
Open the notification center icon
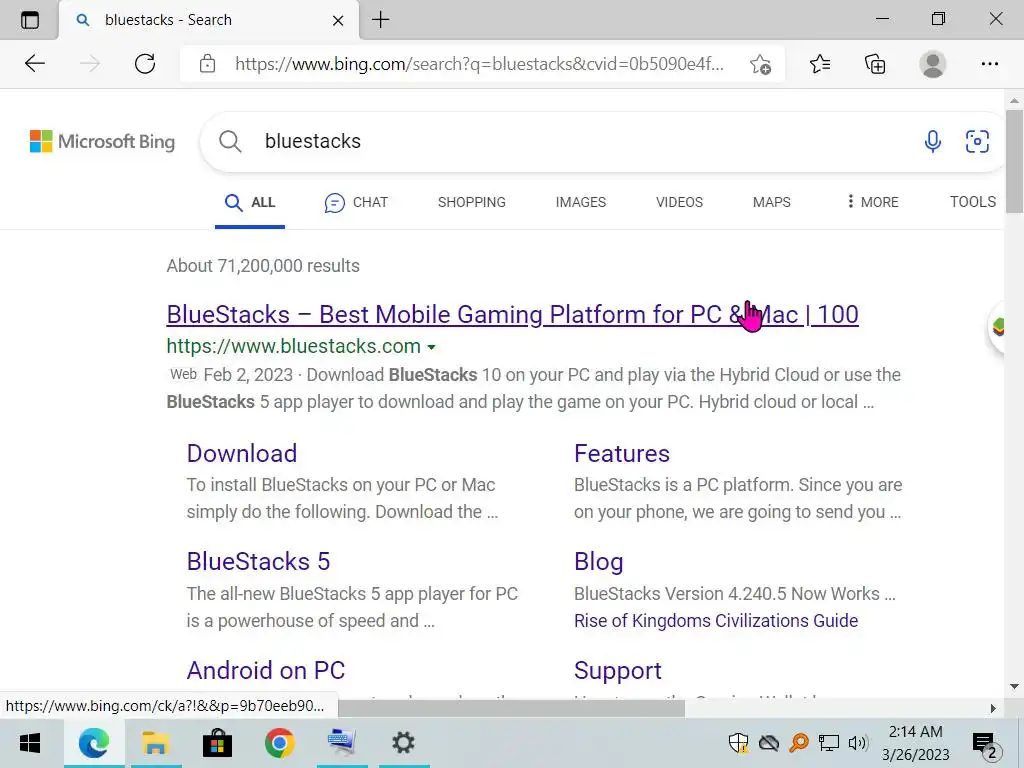986,744
